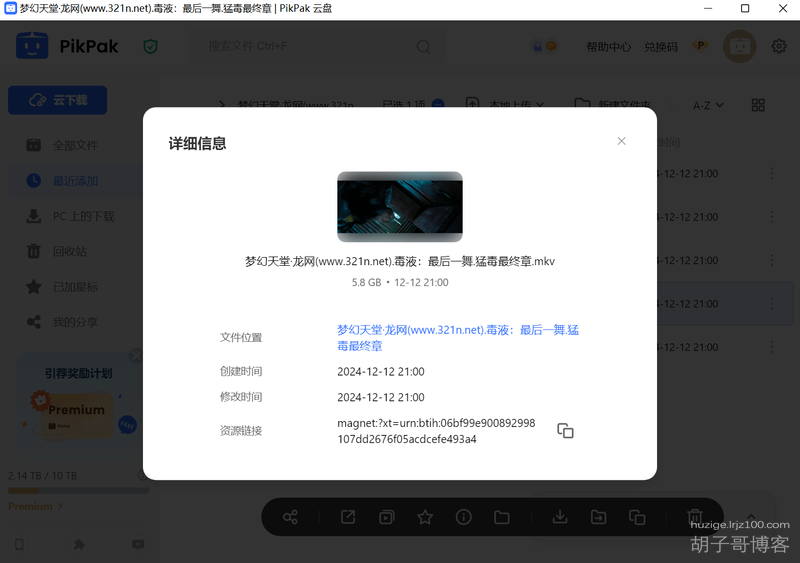This screenshot has width=800, height=563.
Task: Click the puzzle extension icon
Action: pos(79,544)
